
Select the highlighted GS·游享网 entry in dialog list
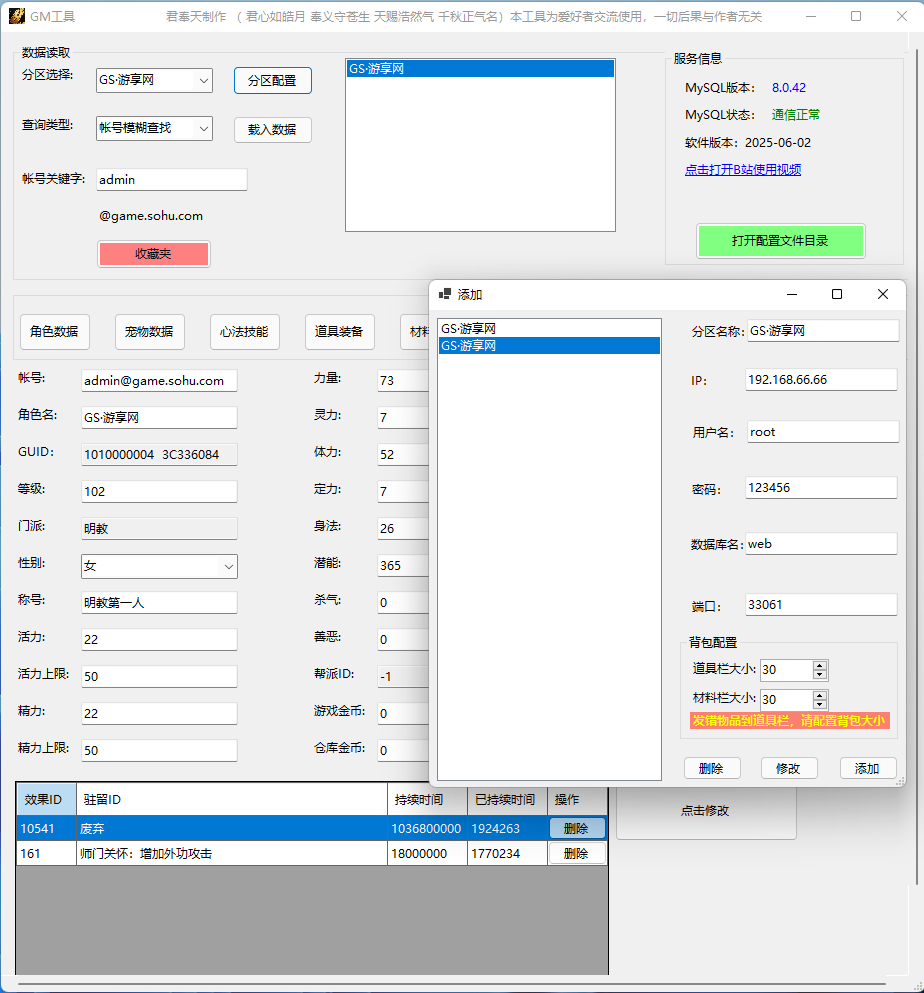(548, 346)
